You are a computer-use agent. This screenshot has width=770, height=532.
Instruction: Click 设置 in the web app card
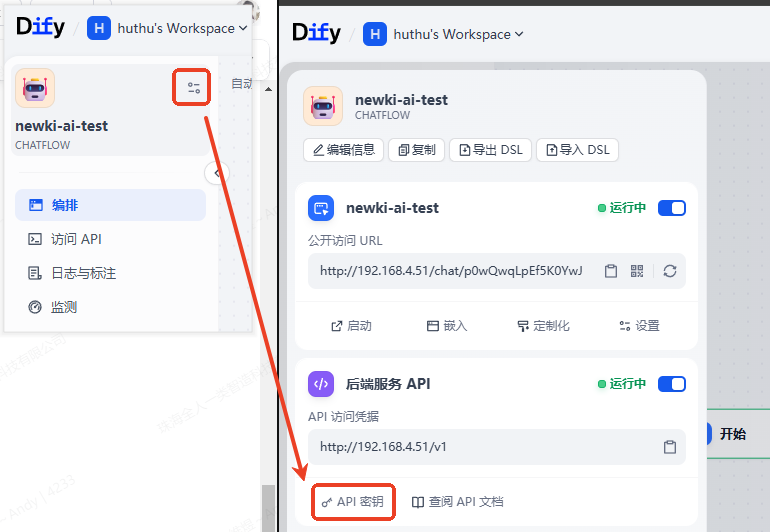coord(639,326)
